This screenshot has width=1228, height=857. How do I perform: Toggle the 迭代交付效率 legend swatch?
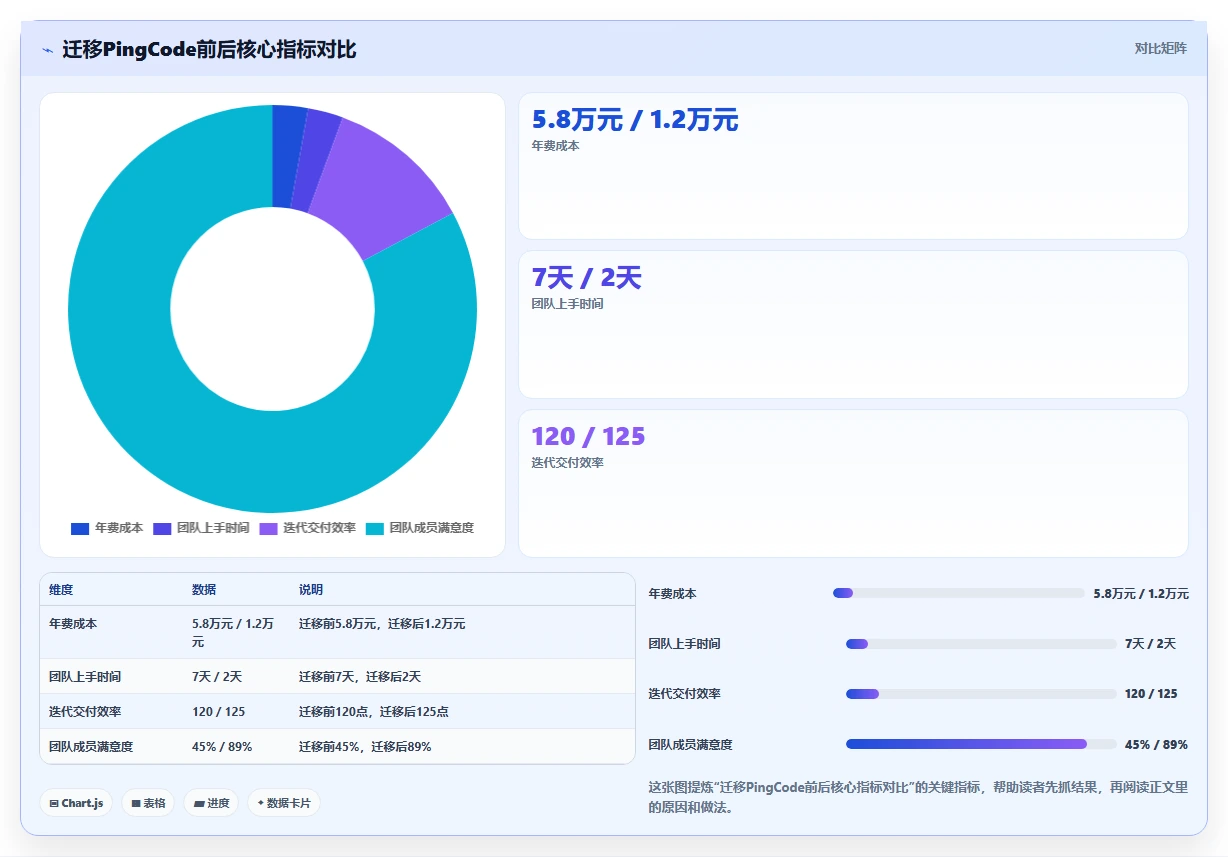coord(268,528)
